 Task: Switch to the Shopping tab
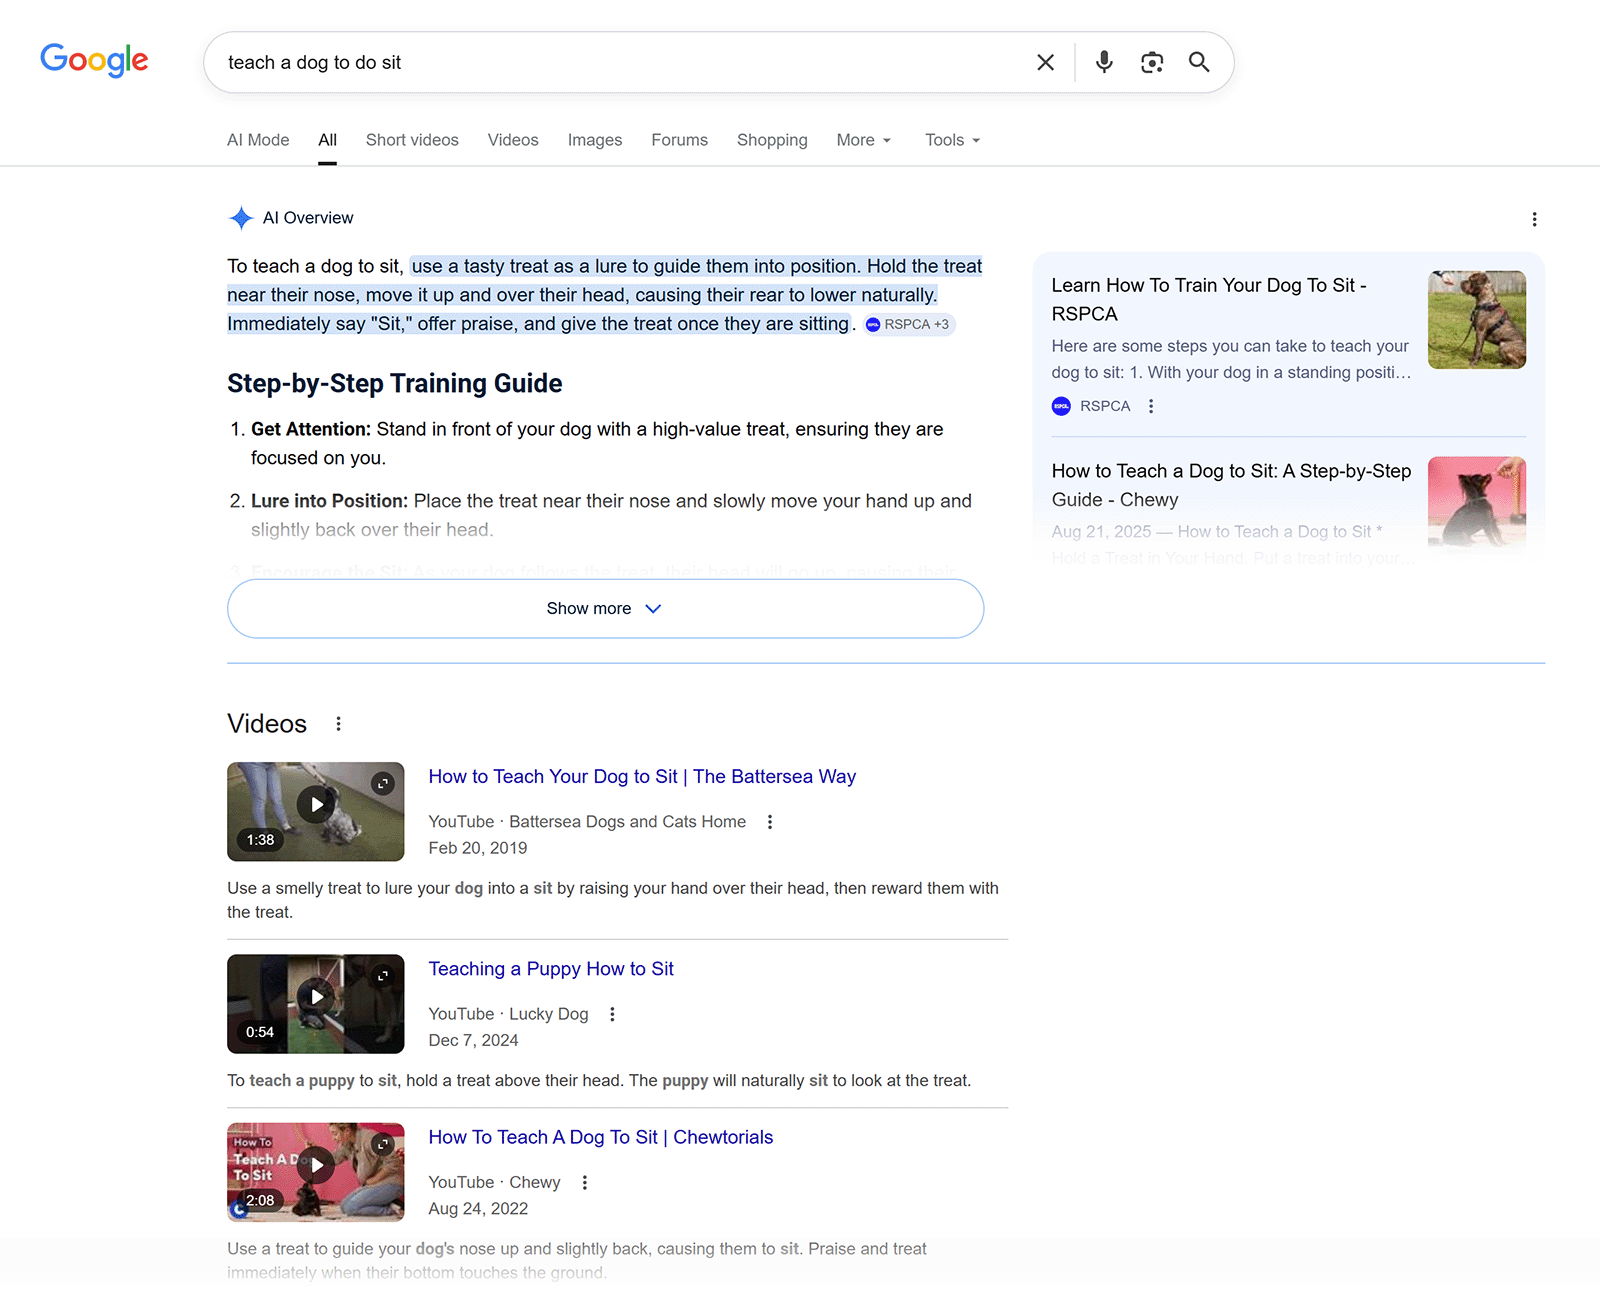point(771,140)
